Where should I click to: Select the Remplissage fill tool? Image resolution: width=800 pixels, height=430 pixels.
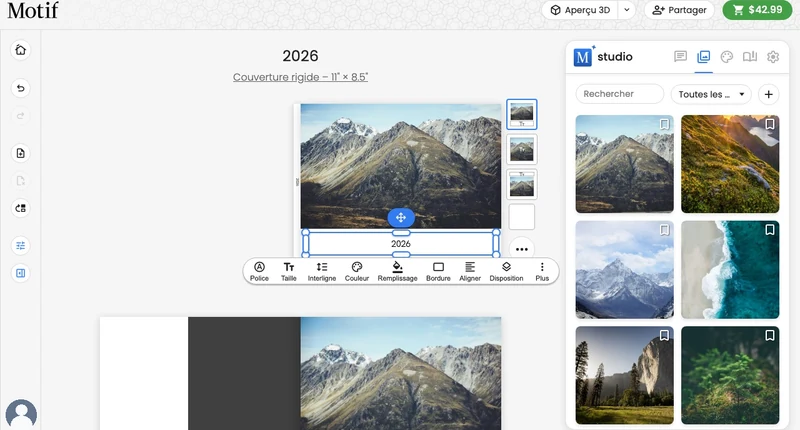click(x=397, y=271)
